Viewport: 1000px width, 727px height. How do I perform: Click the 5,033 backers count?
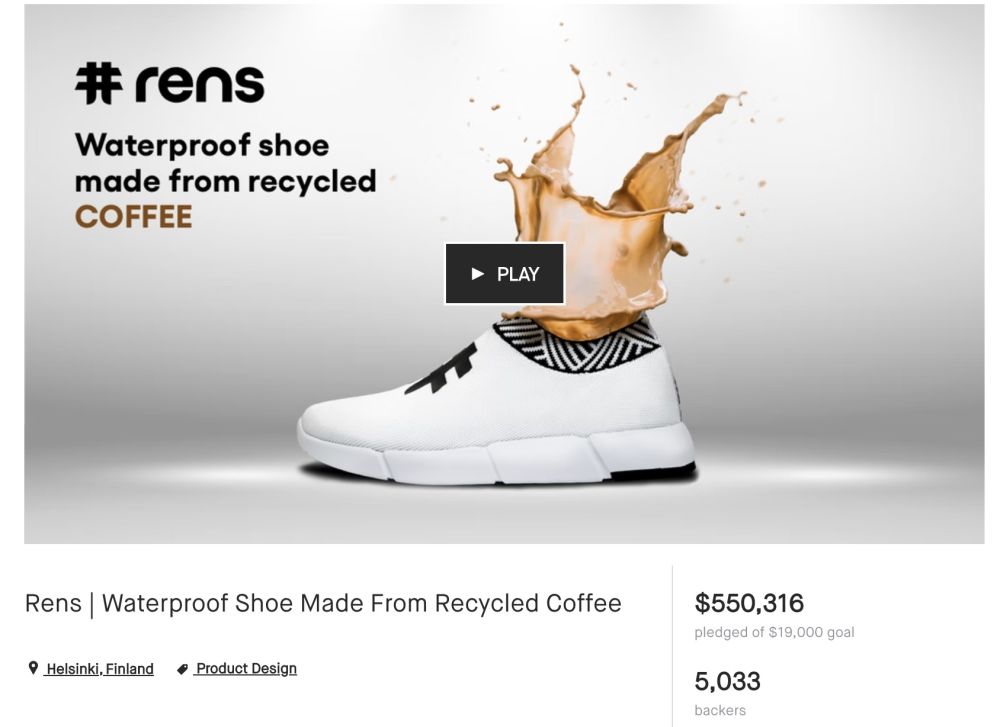pyautogui.click(x=728, y=681)
